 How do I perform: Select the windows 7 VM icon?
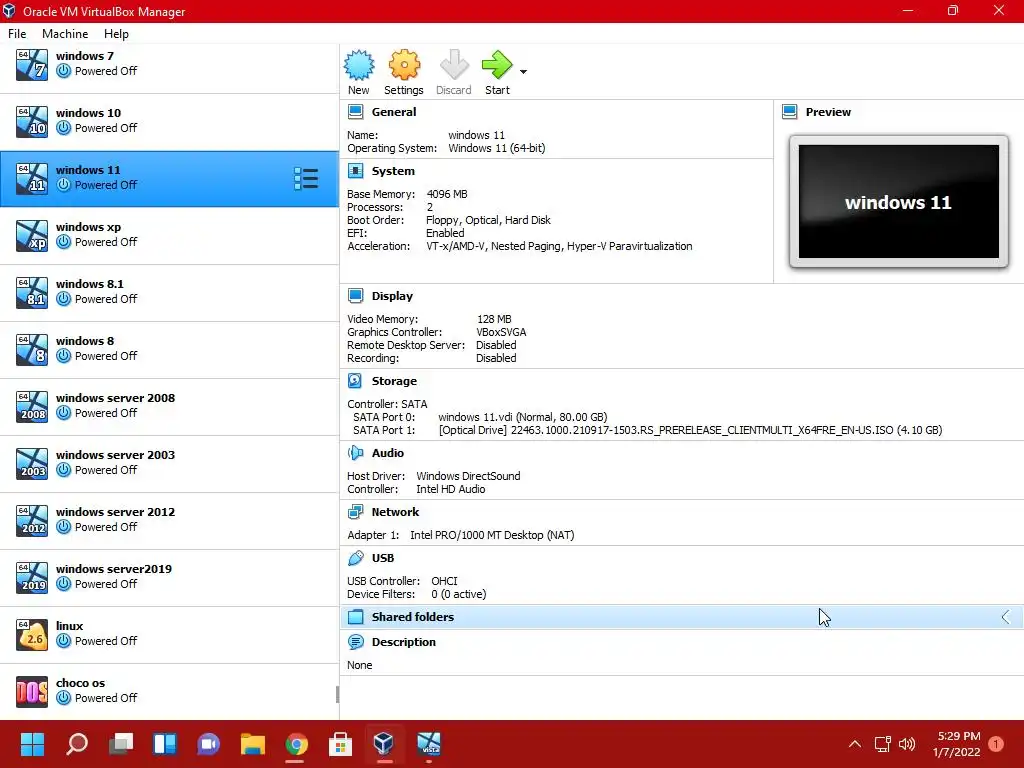[32, 65]
